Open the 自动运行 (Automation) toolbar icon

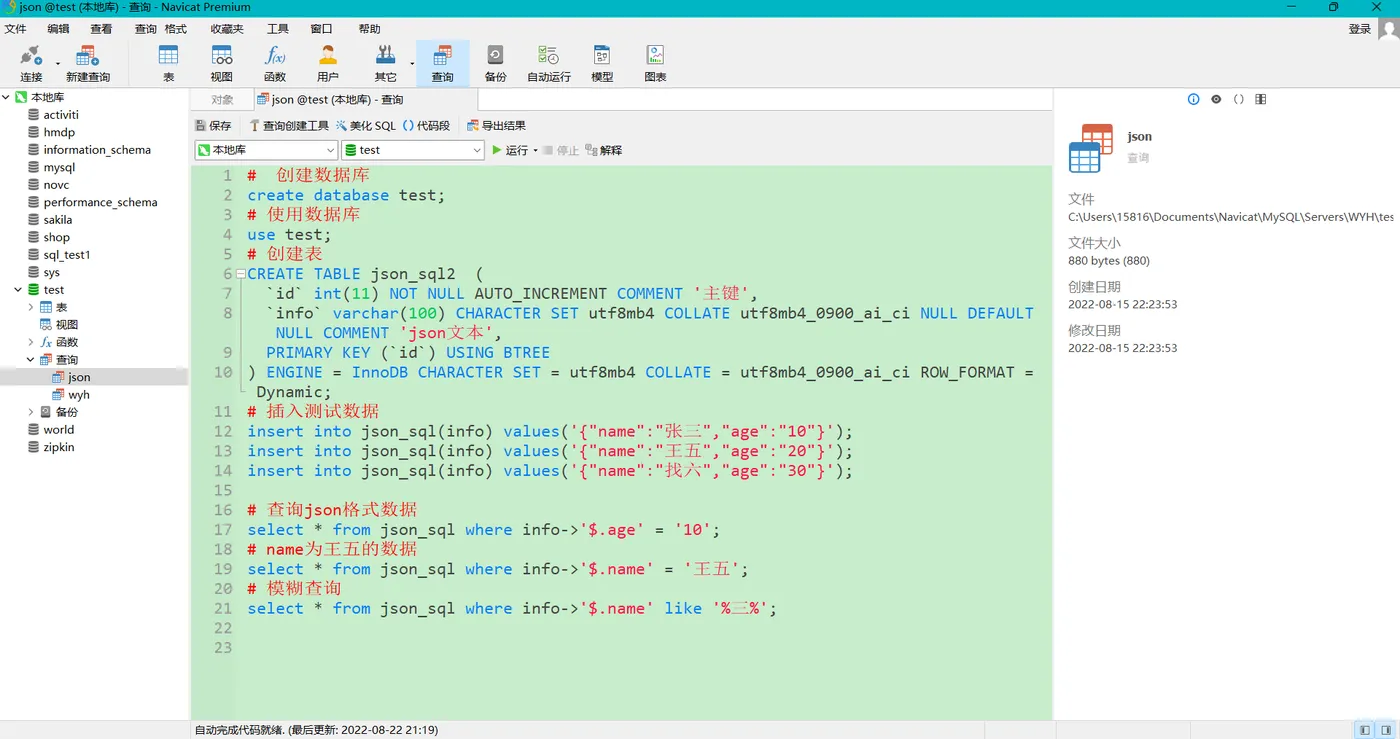pos(549,63)
